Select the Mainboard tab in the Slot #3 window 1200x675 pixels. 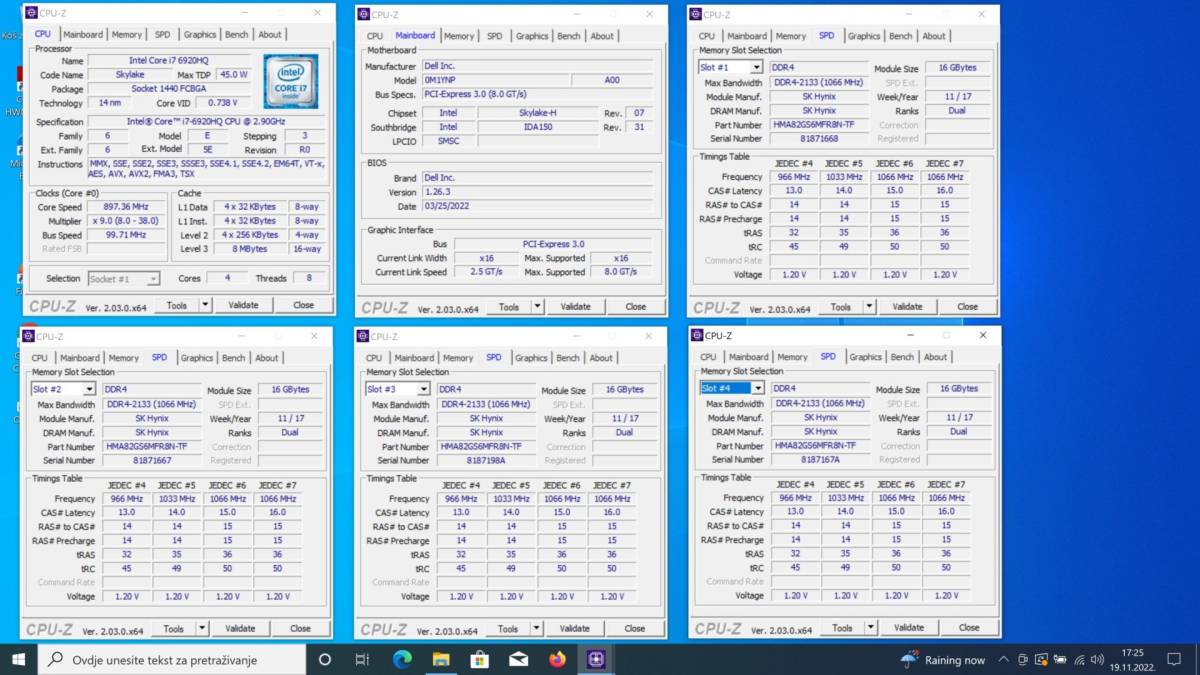pyautogui.click(x=414, y=358)
